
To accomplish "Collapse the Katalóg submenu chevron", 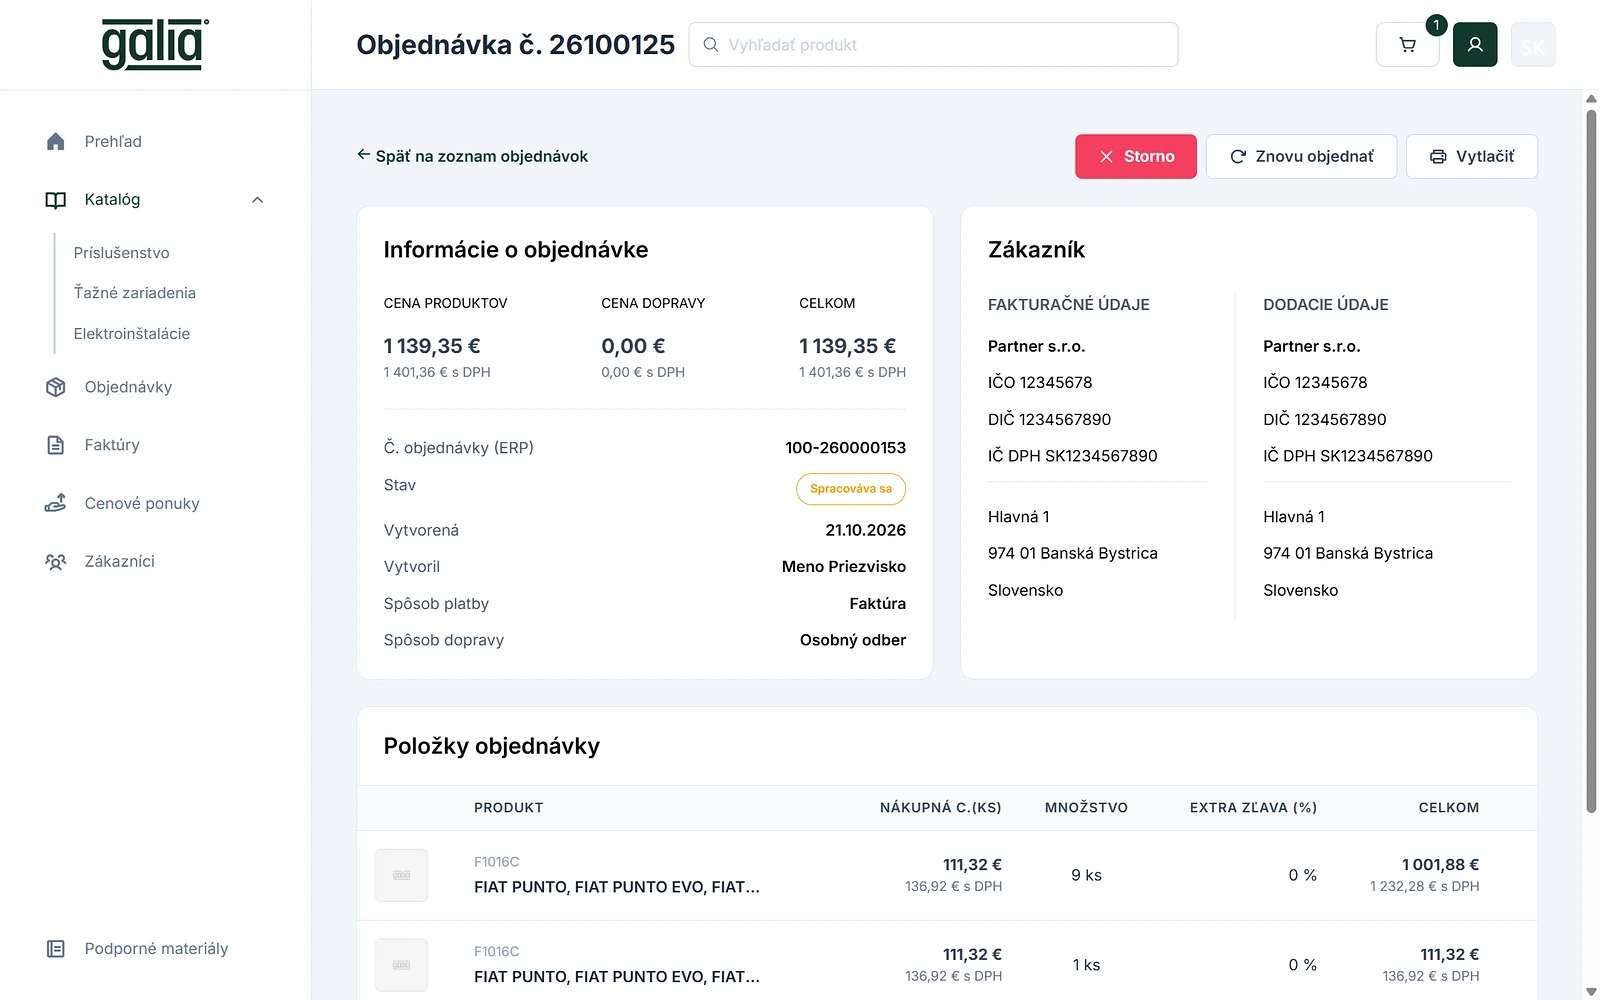I will pos(257,200).
